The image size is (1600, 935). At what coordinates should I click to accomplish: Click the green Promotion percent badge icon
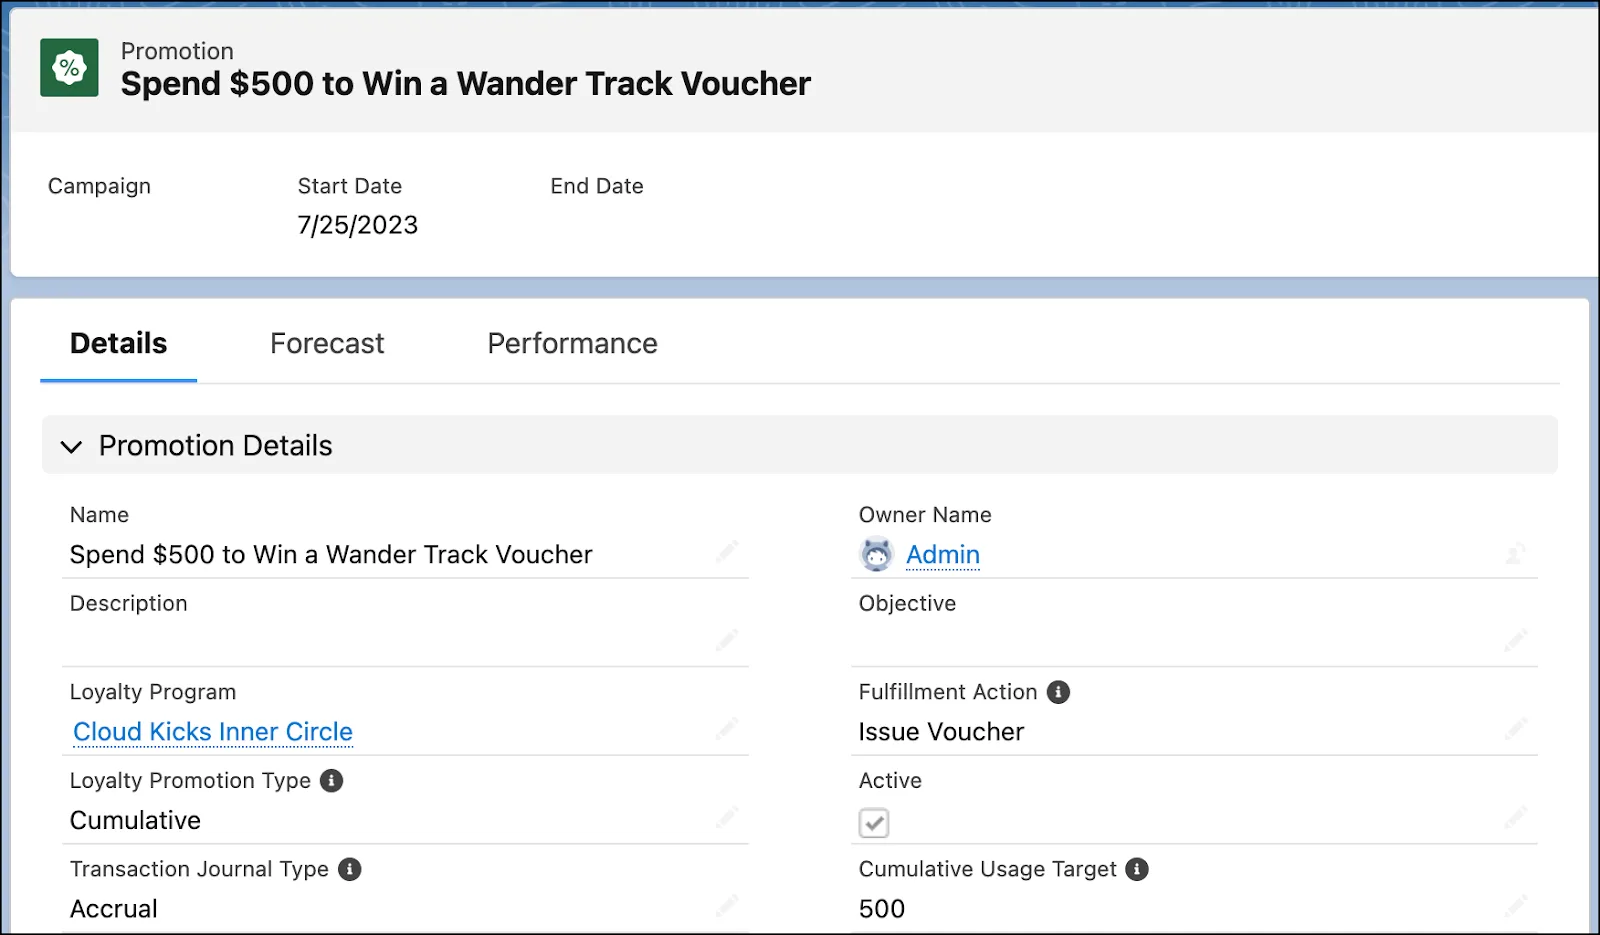click(x=69, y=67)
